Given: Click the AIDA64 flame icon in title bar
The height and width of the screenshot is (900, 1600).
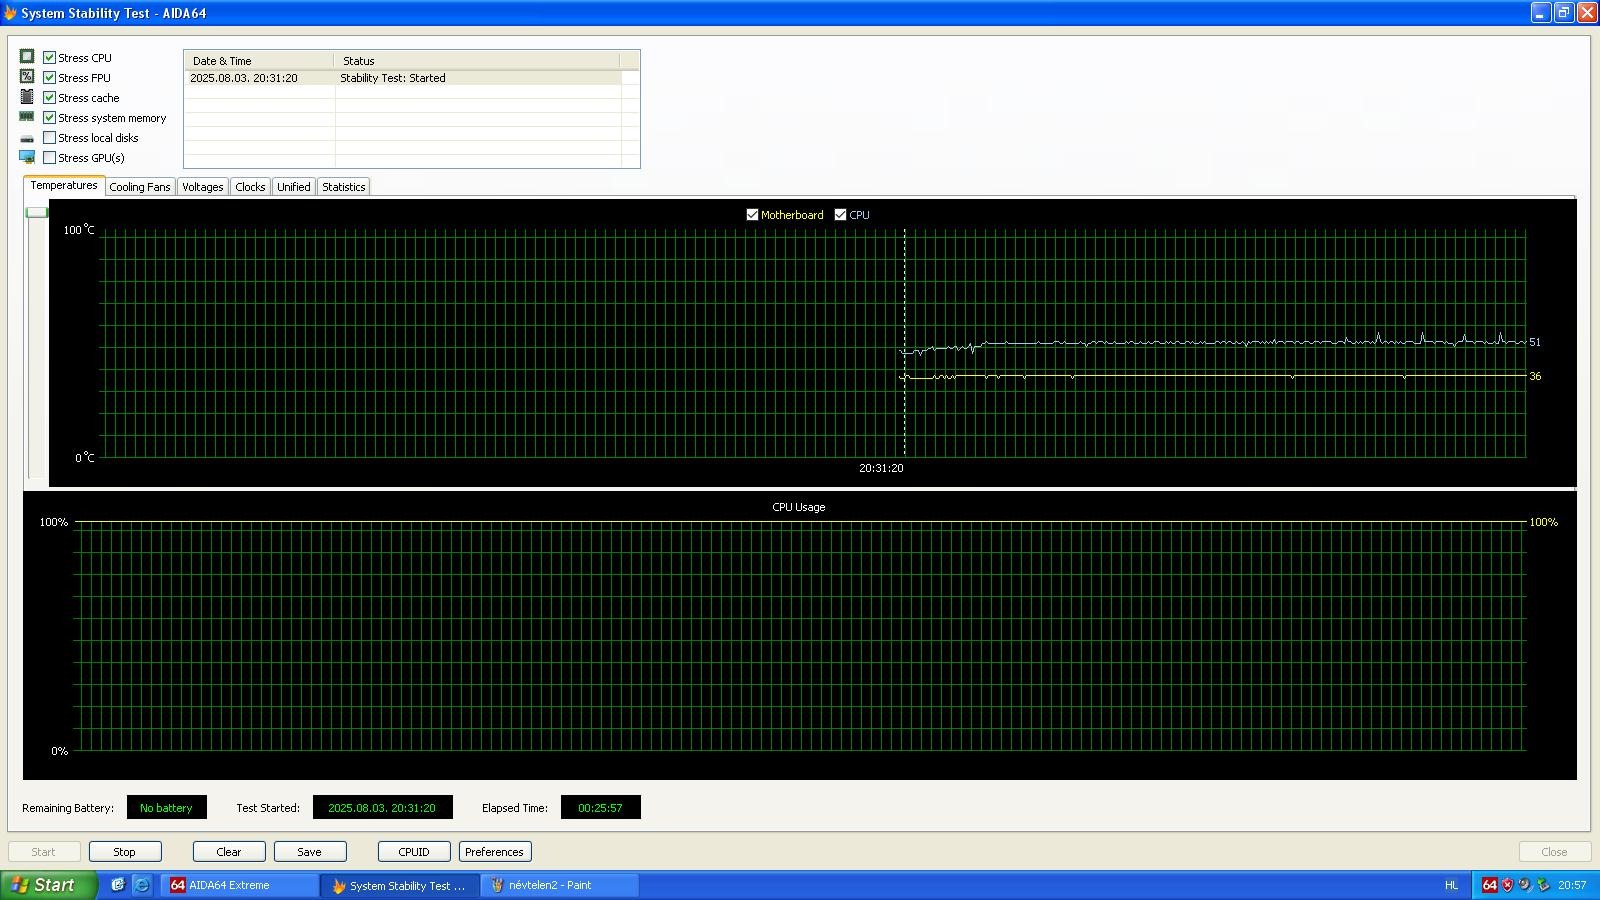Looking at the screenshot, I should (x=10, y=13).
